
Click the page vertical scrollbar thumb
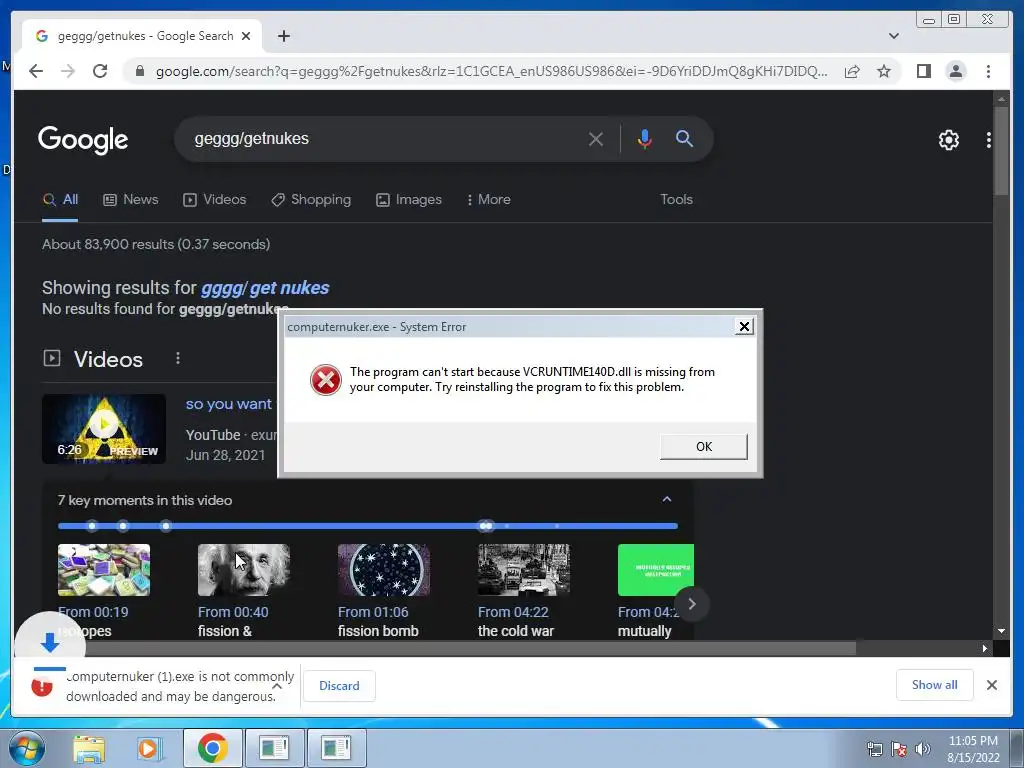pyautogui.click(x=1001, y=150)
